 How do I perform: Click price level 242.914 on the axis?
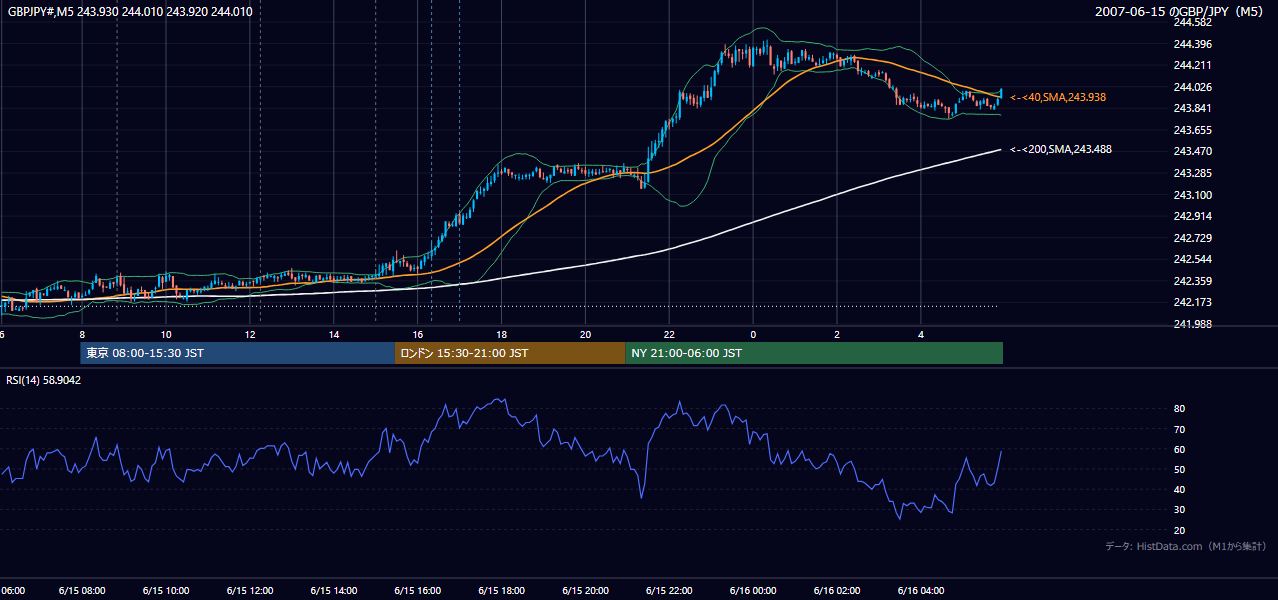1192,216
